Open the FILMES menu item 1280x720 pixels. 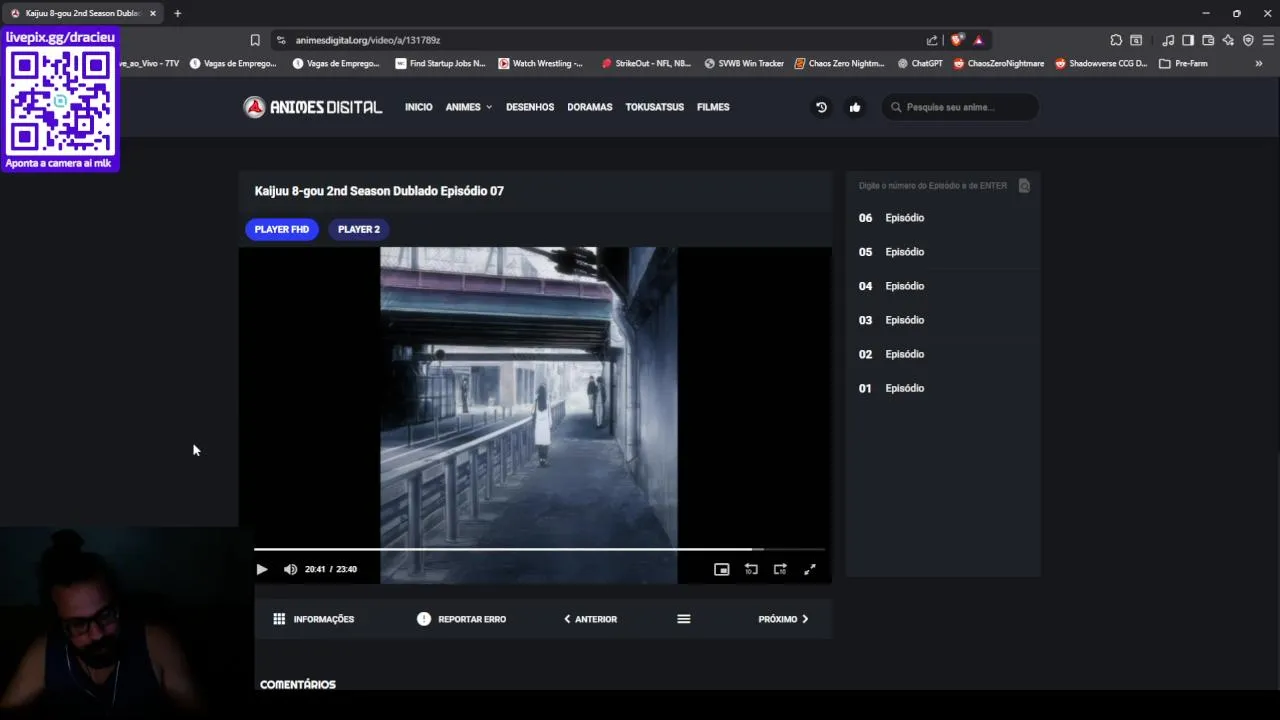point(713,107)
